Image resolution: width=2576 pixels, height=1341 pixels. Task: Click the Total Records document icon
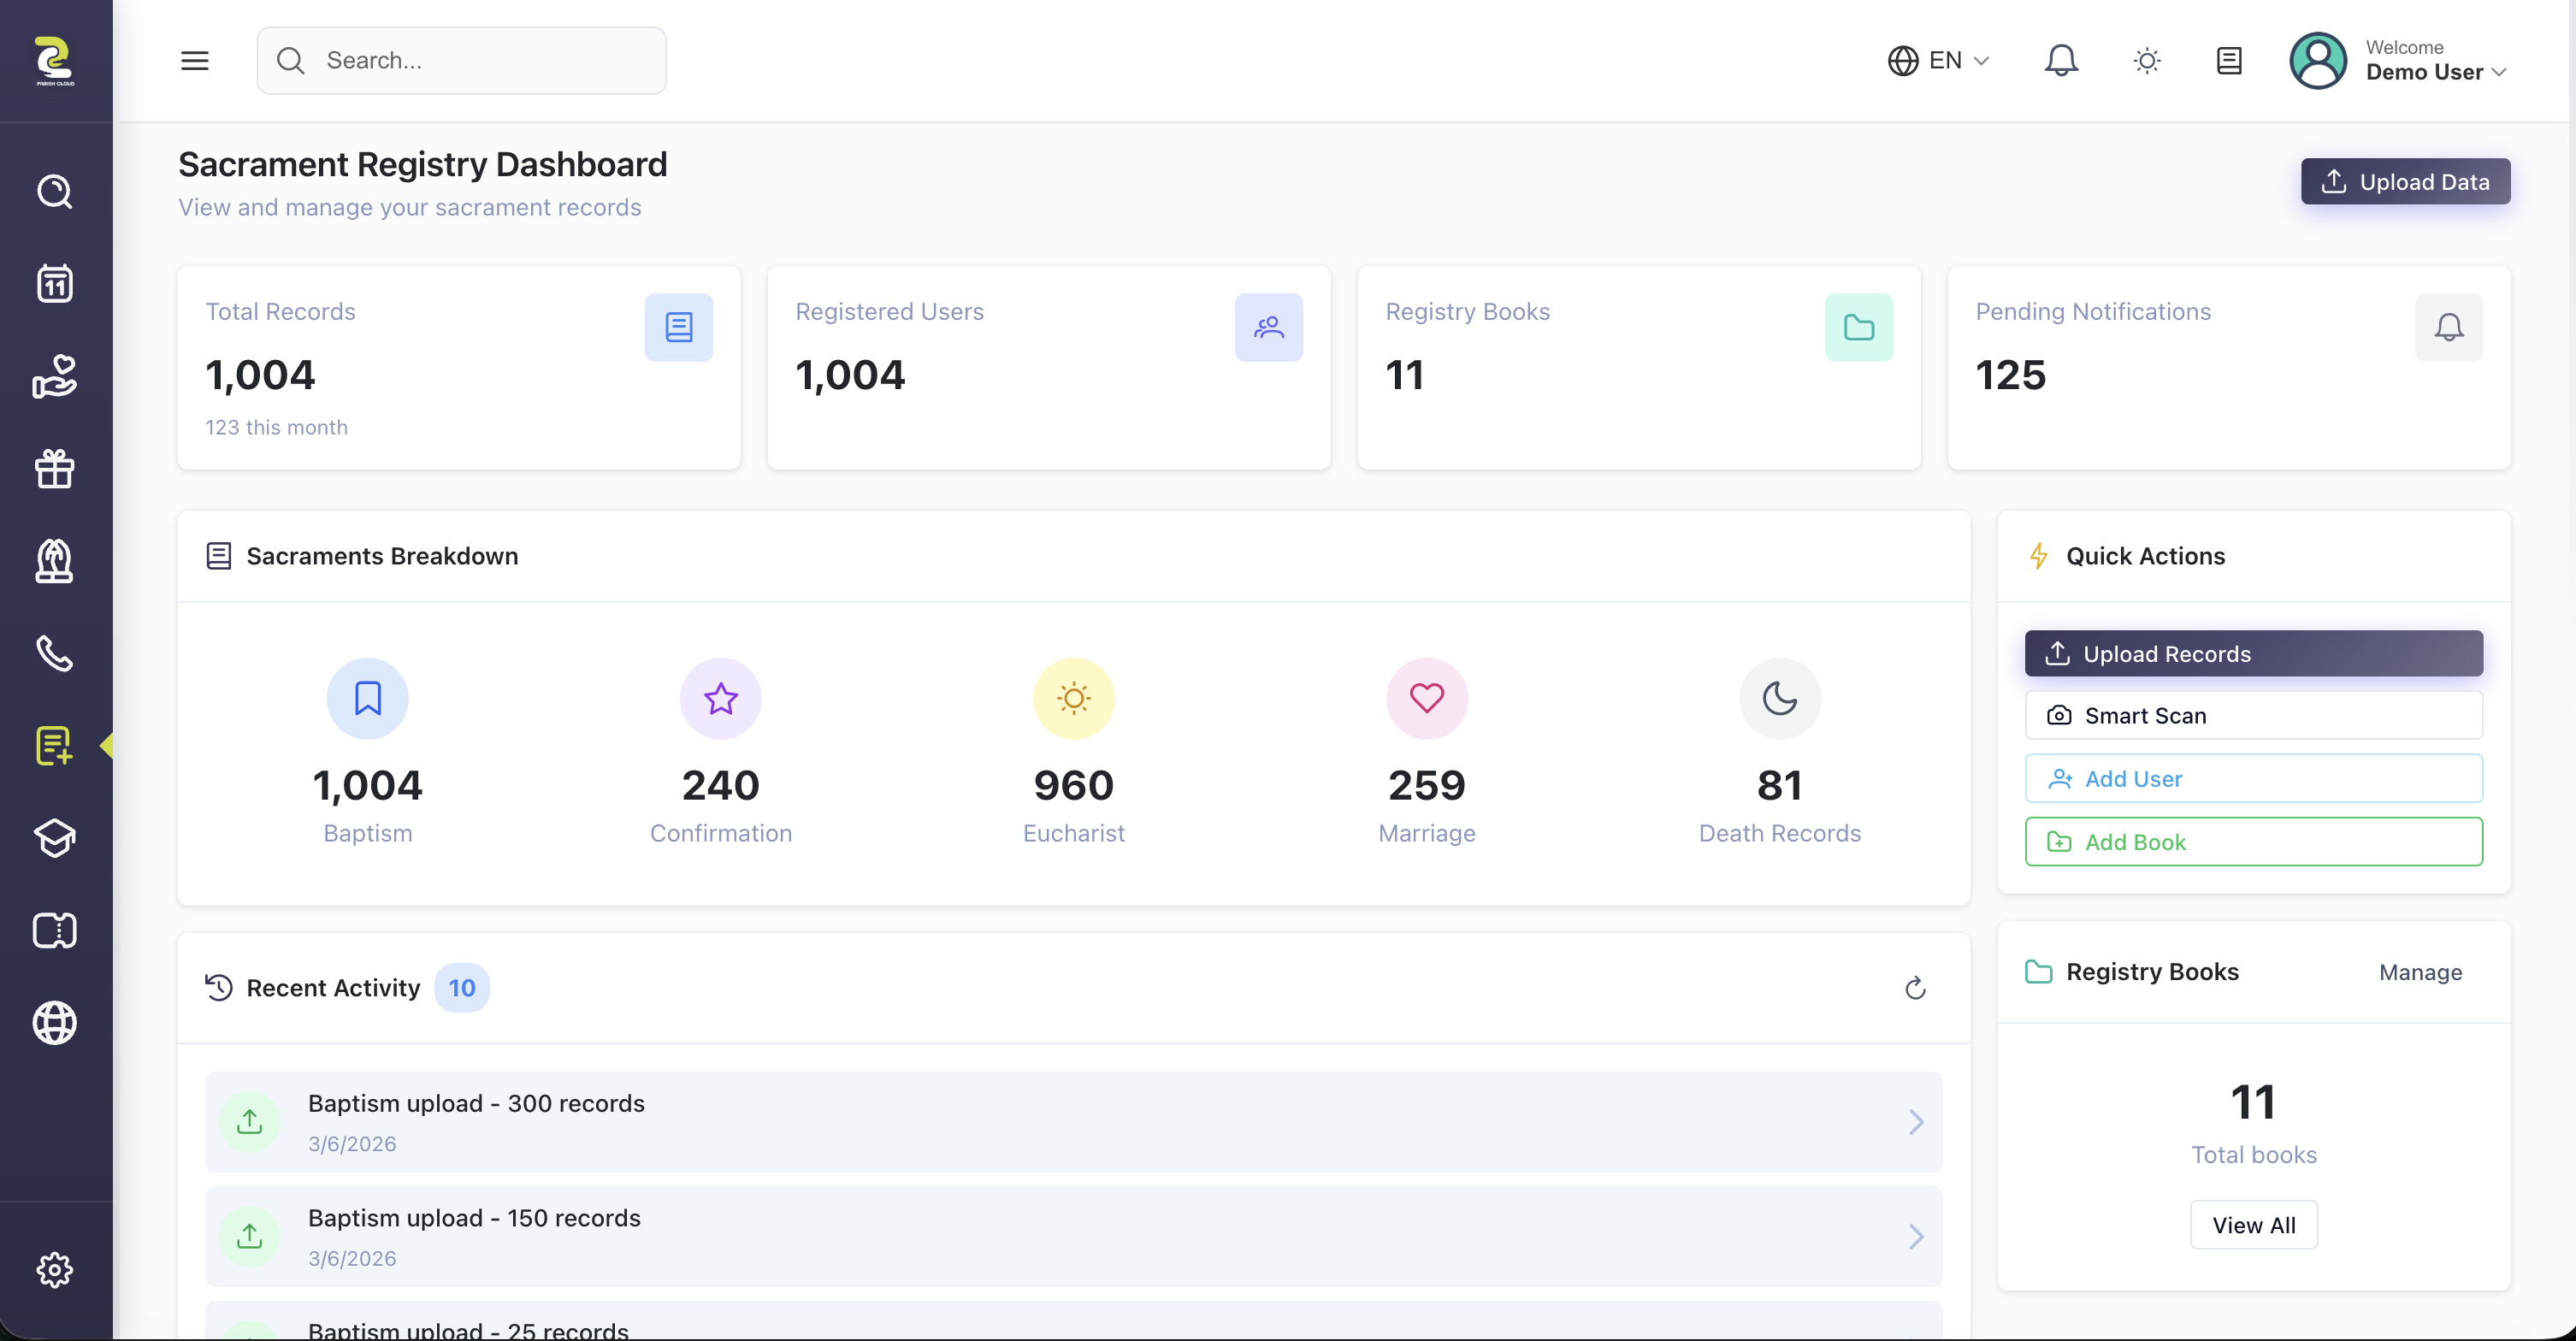click(x=679, y=327)
